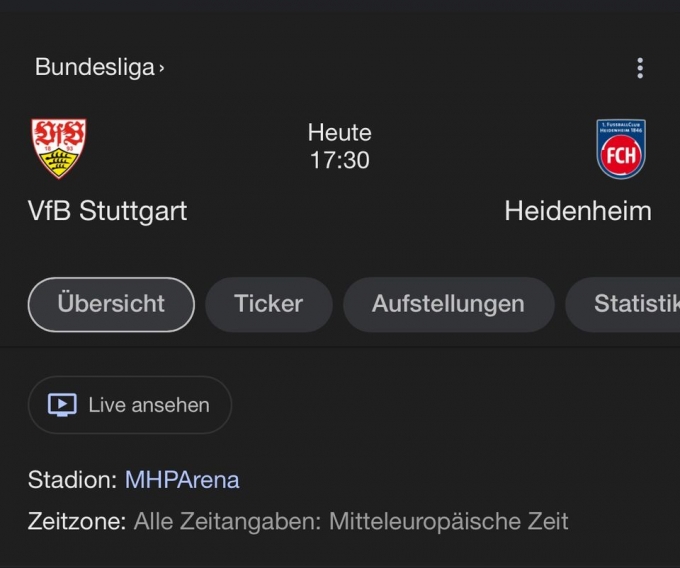Click the Alle Zeitangaben text
The width and height of the screenshot is (680, 568).
[x=228, y=521]
